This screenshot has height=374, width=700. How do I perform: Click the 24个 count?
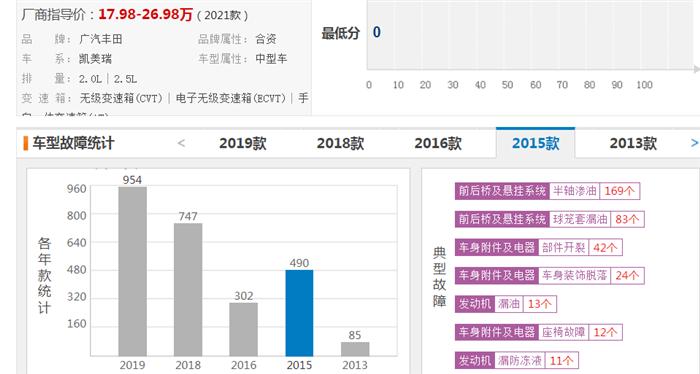627,275
